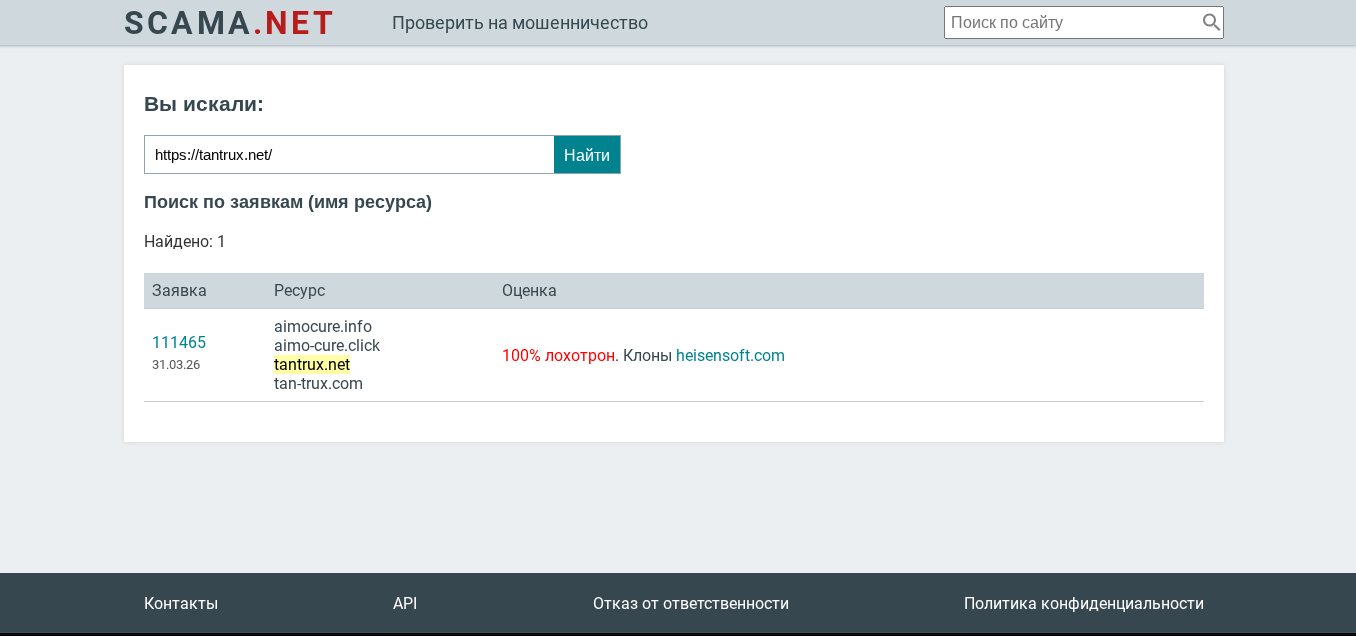Follow the heisensoft.com clone link
This screenshot has width=1356, height=636.
730,356
